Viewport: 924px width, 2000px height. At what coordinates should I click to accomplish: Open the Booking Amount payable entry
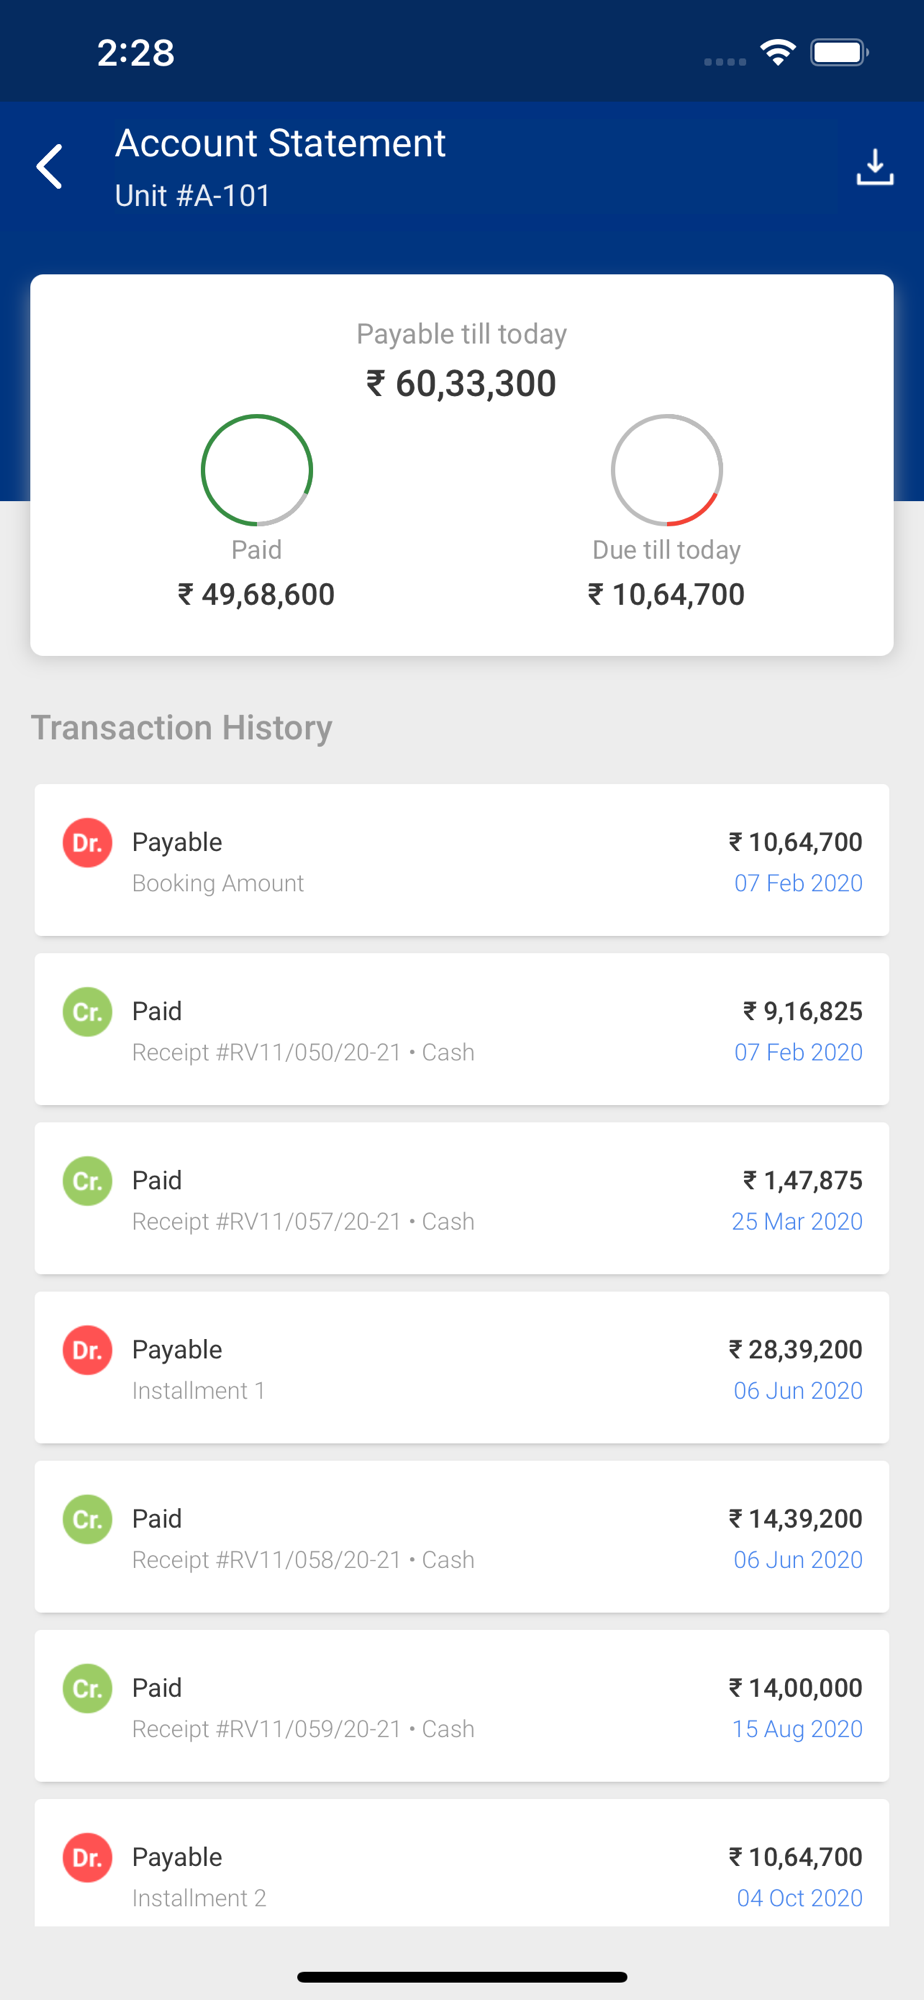pyautogui.click(x=462, y=860)
